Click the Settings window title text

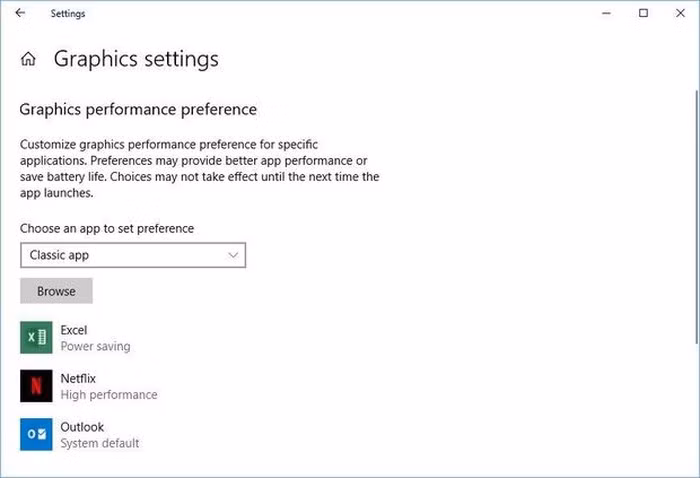(68, 14)
